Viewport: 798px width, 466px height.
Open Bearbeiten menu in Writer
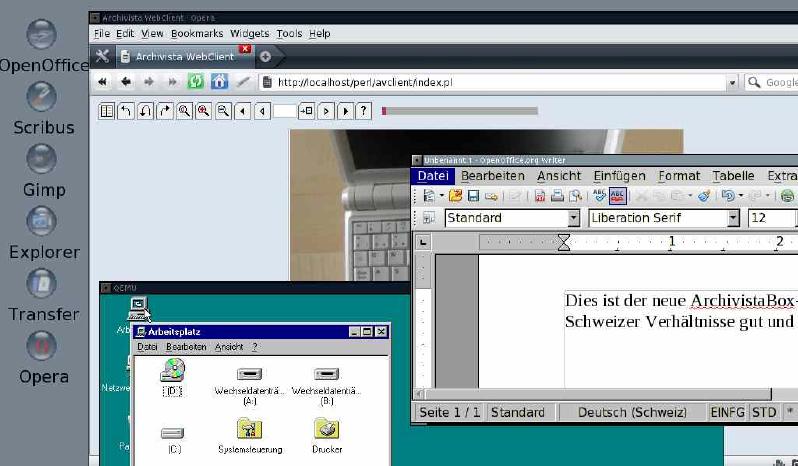[493, 176]
